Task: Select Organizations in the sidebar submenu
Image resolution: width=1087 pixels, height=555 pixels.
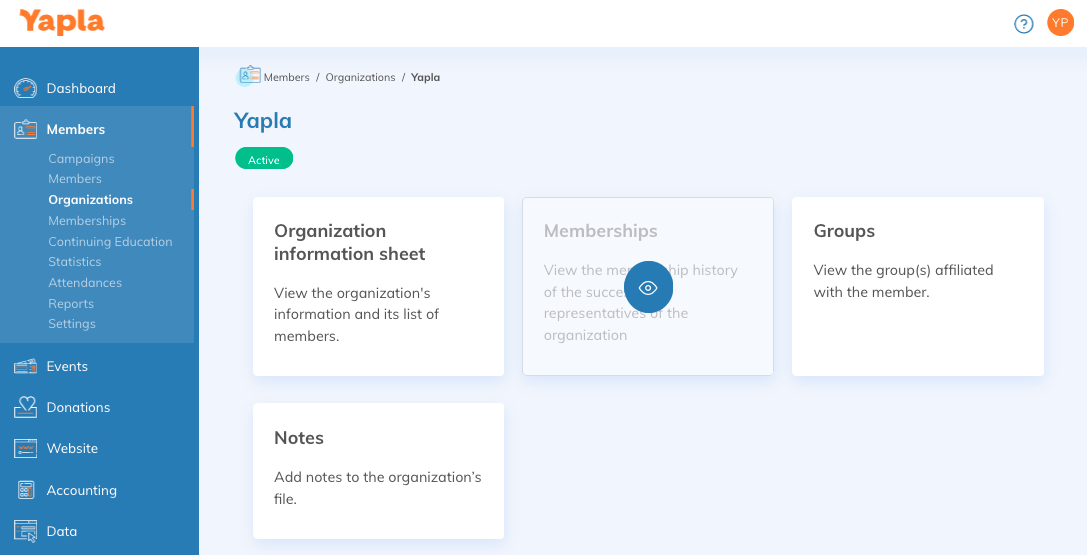Action: [90, 200]
